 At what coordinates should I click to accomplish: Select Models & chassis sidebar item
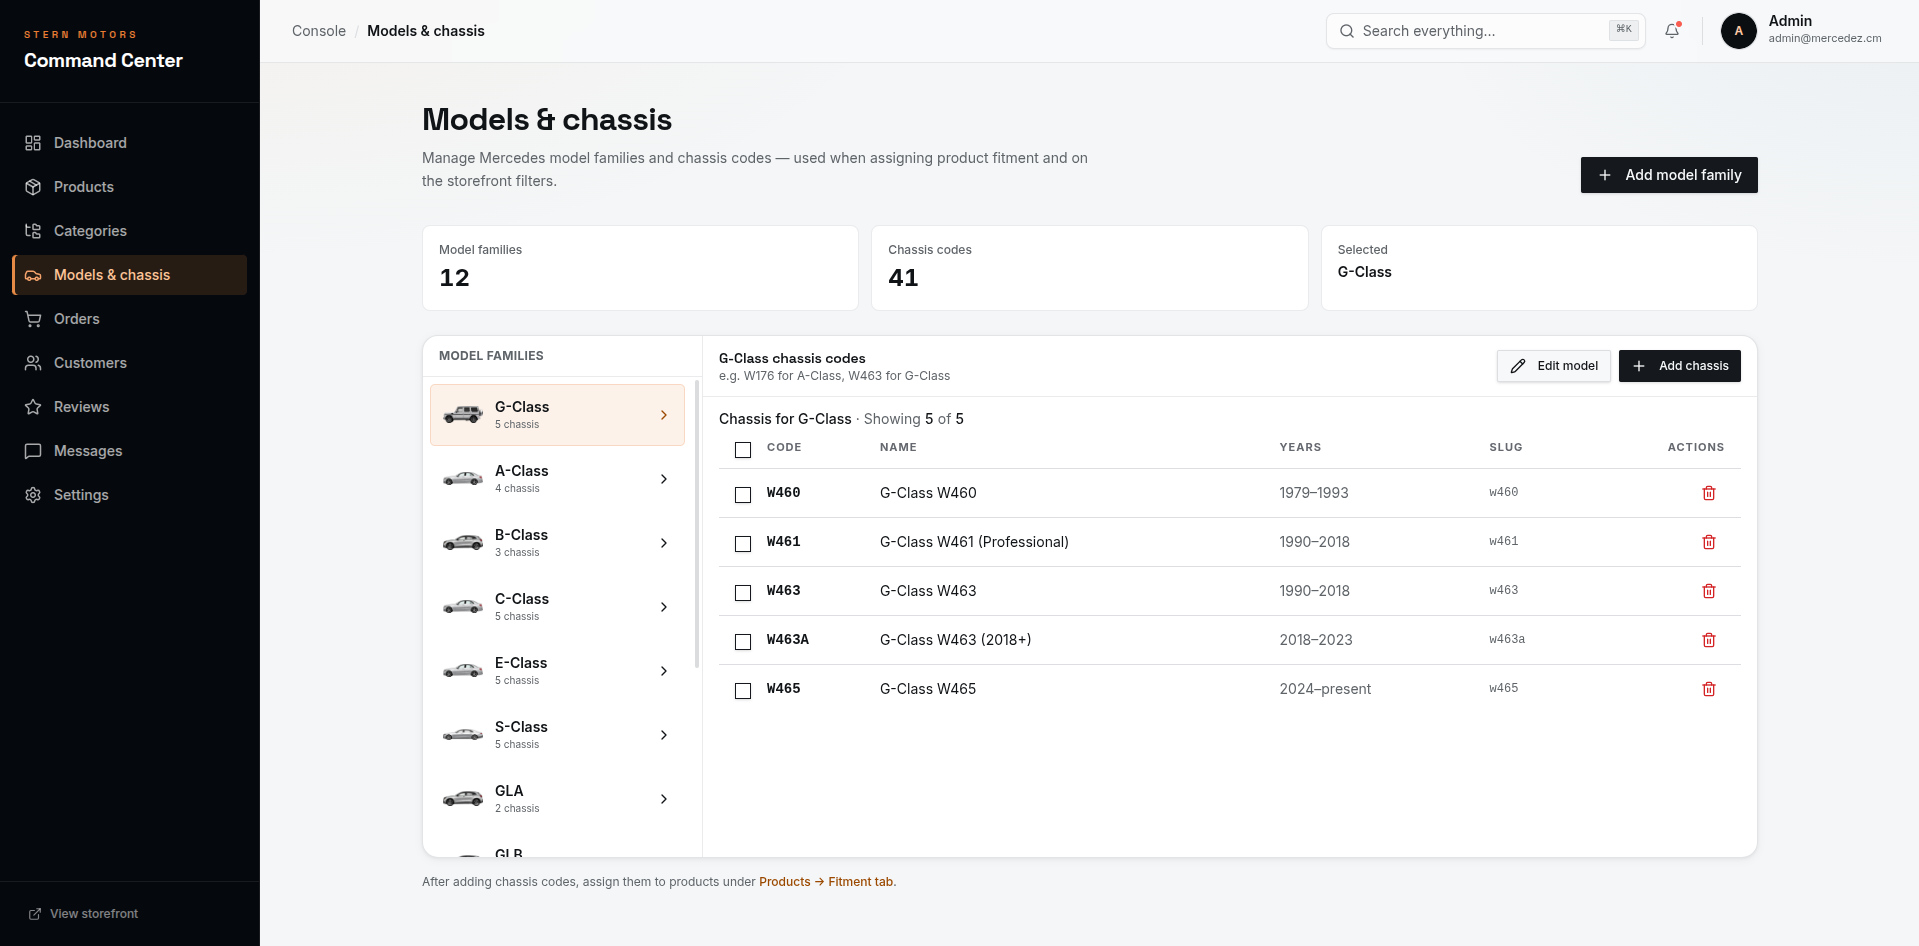pyautogui.click(x=129, y=275)
